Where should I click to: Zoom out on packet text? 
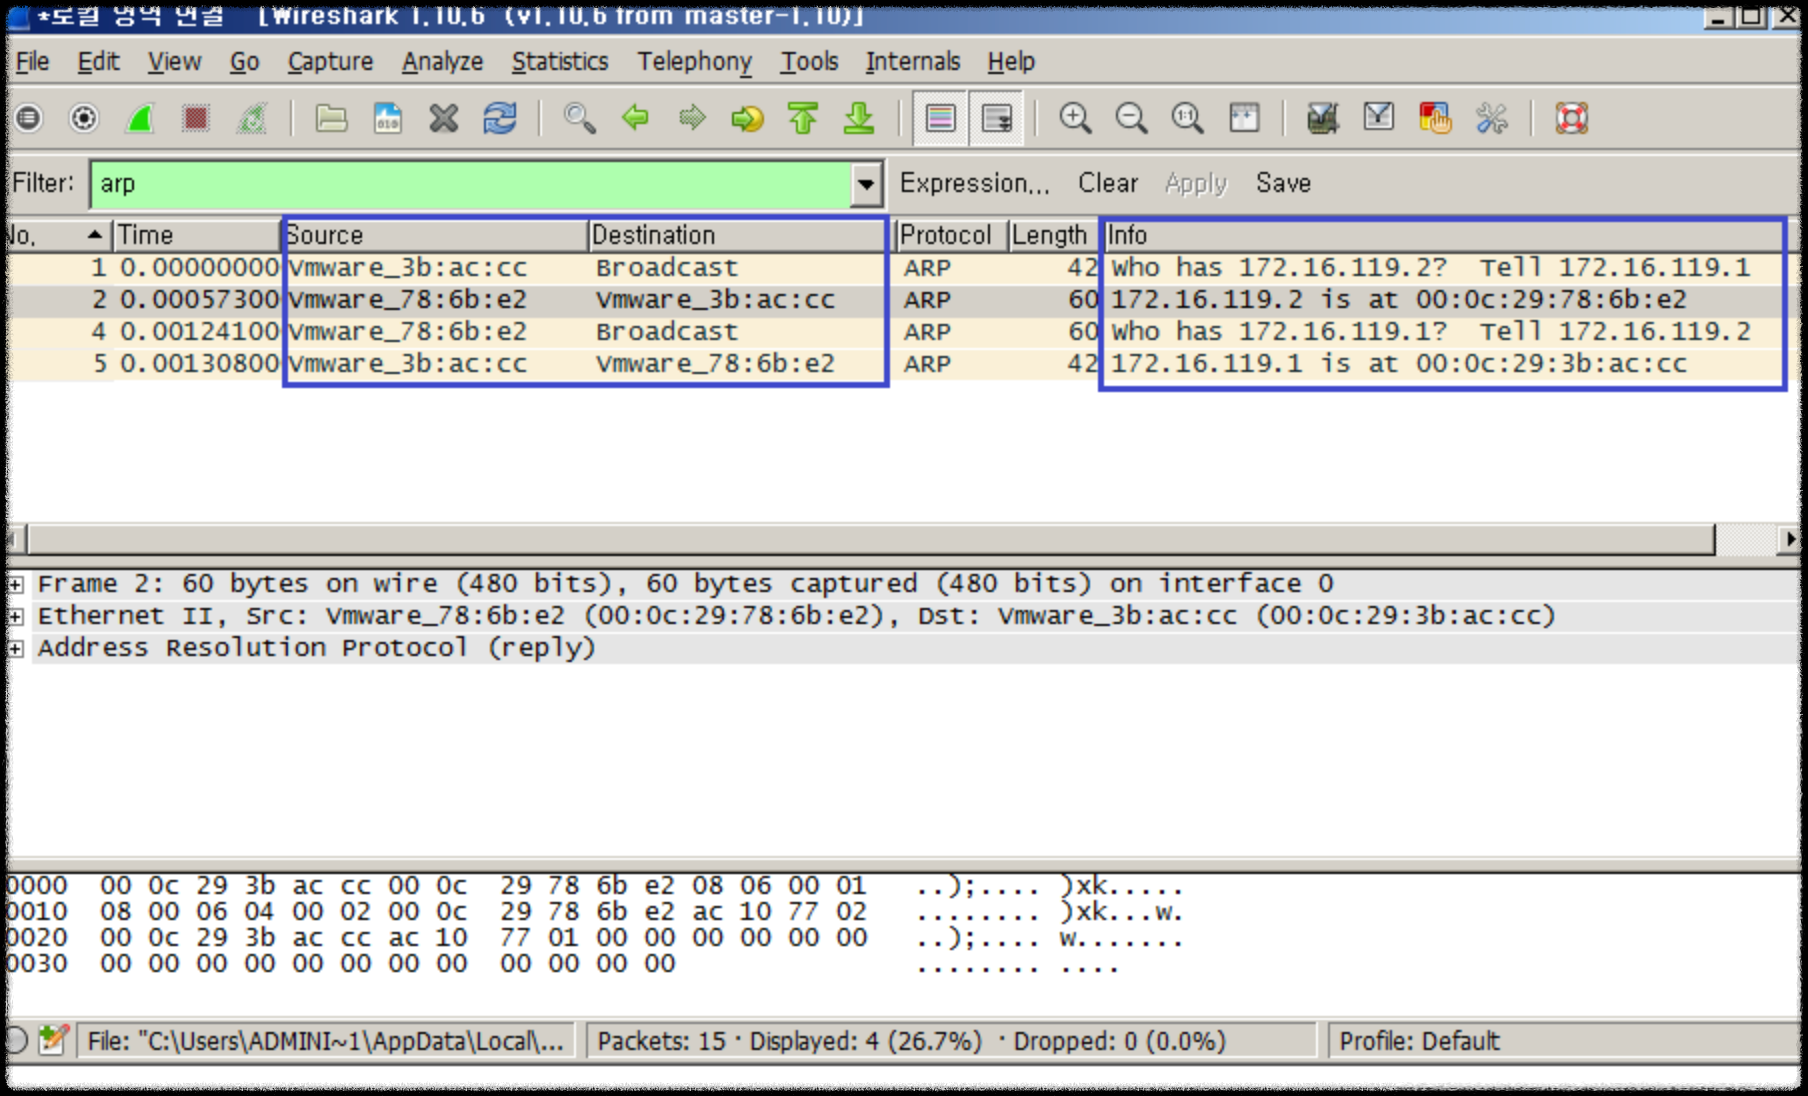click(1131, 119)
